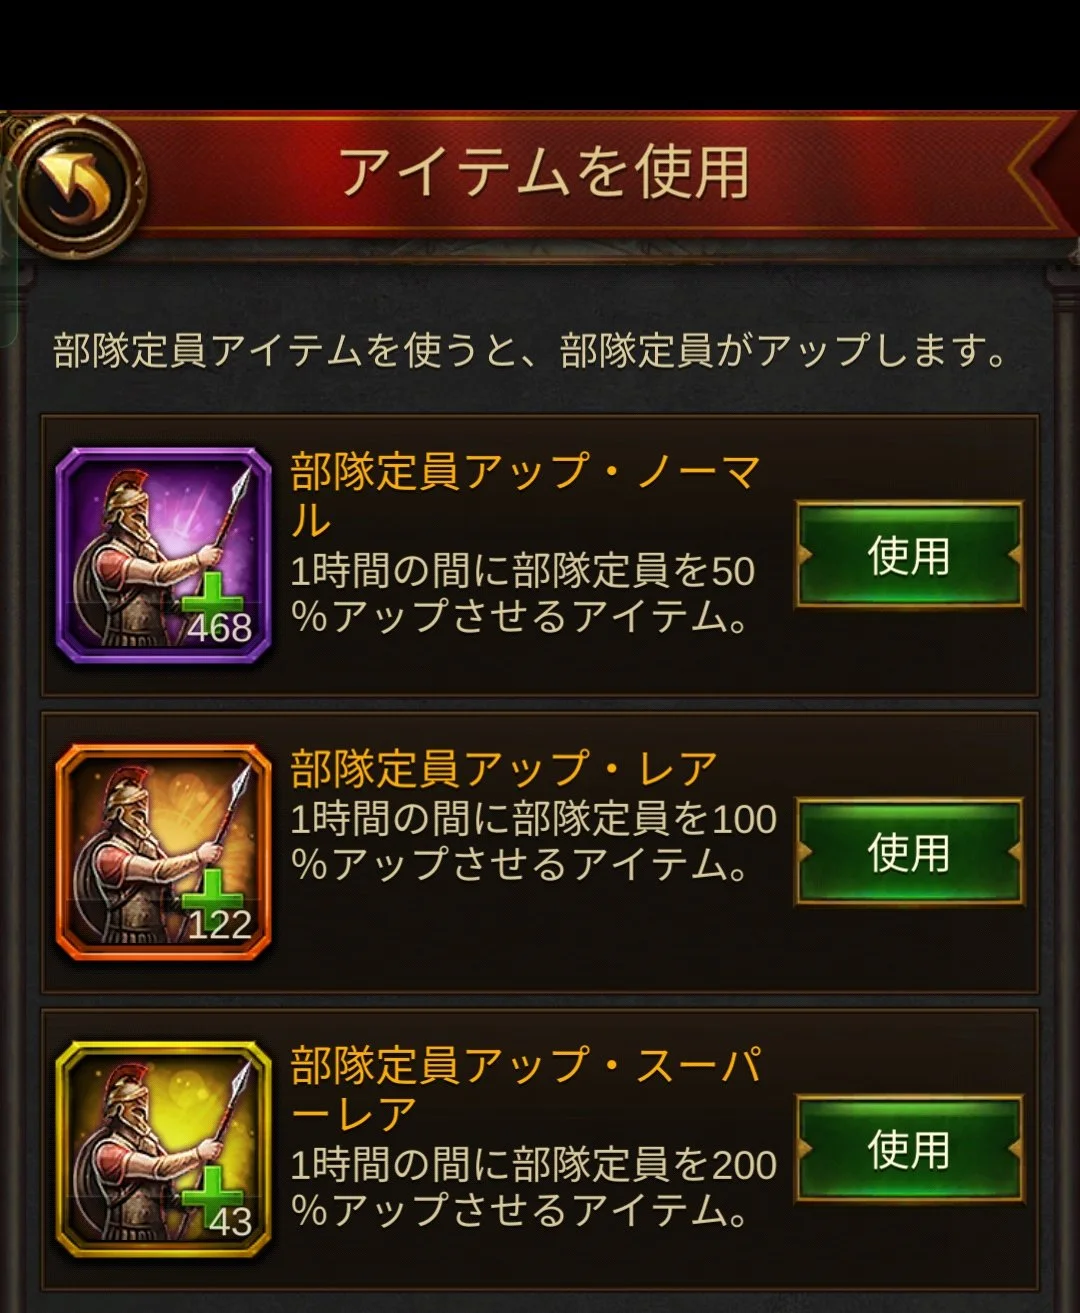
Task: Tap the 468 quantity count
Action: (219, 629)
